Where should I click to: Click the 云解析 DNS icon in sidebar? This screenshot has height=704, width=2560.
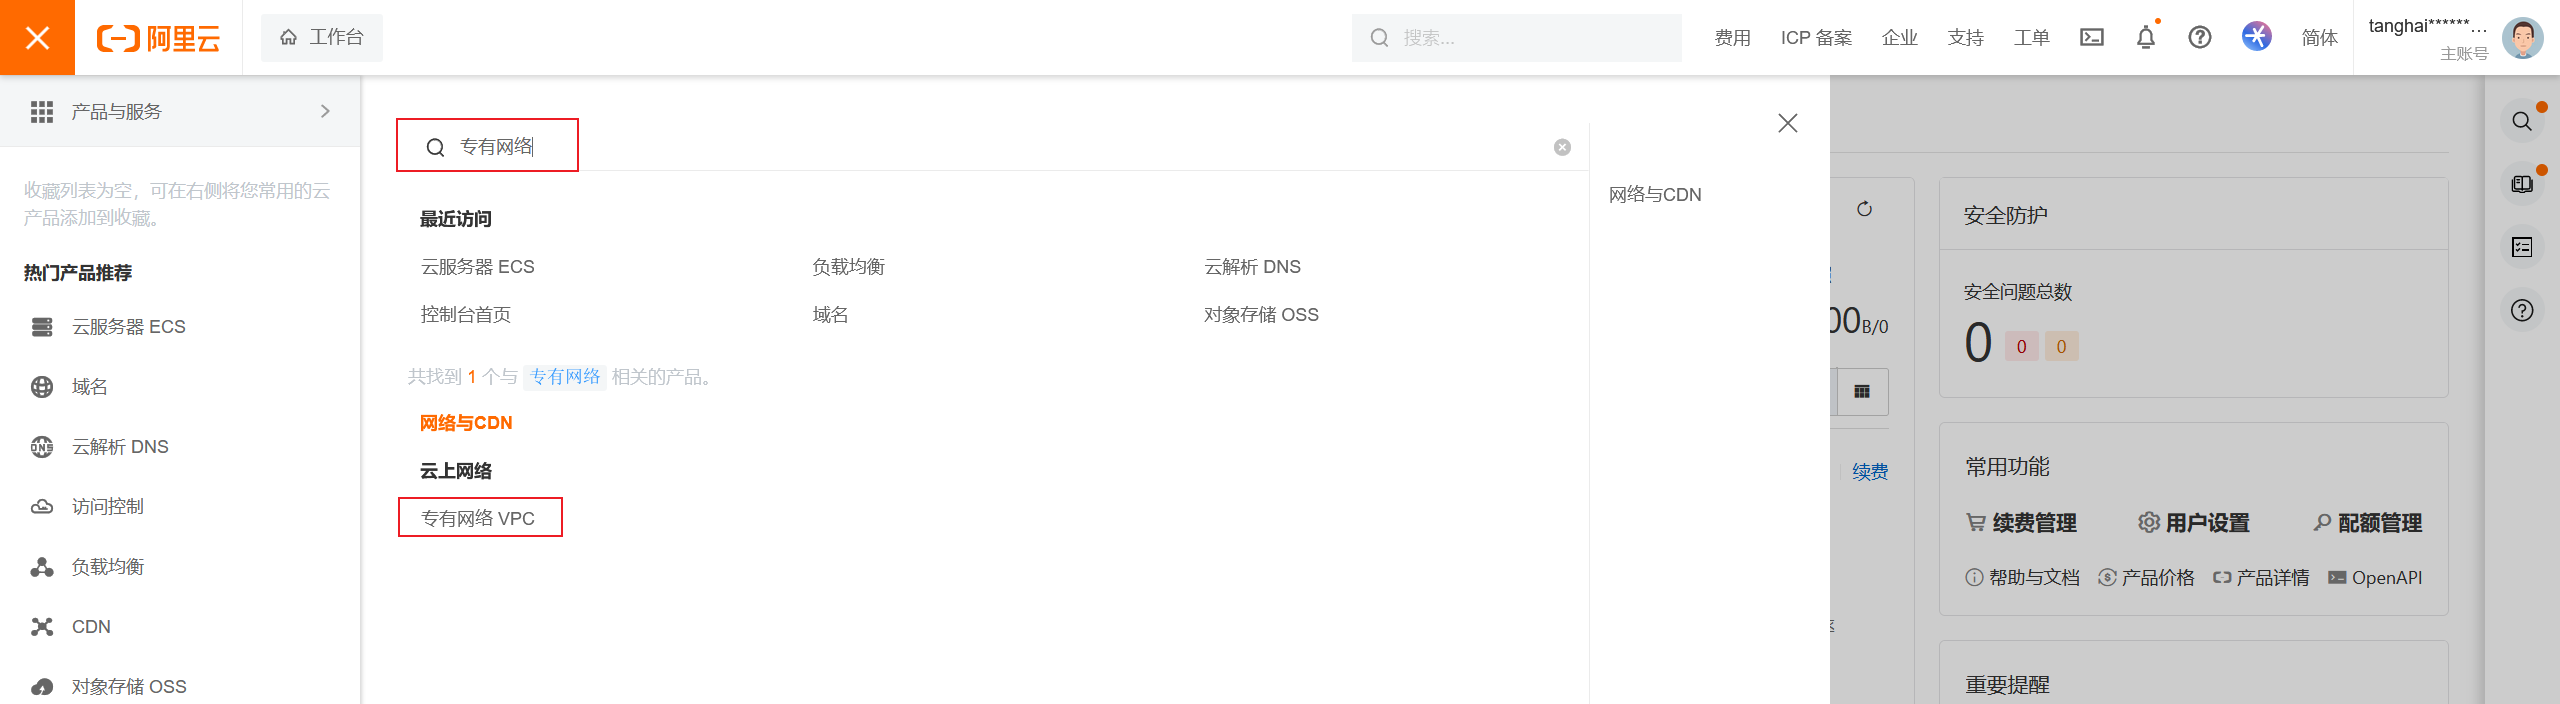42,447
